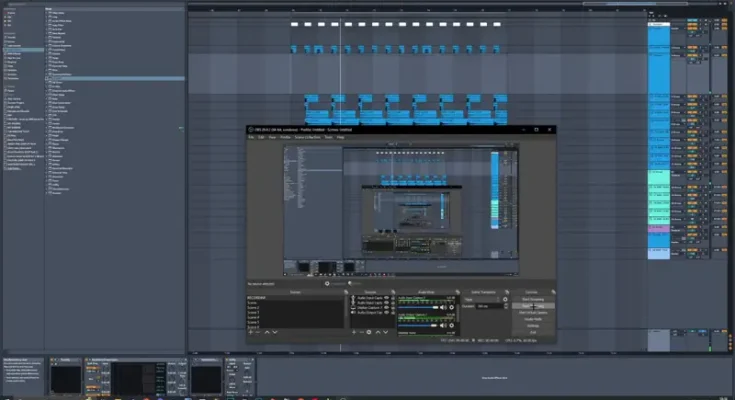Select the highlighted category in Ableton's browser sidebar
This screenshot has height=400, width=735.
tap(20, 52)
